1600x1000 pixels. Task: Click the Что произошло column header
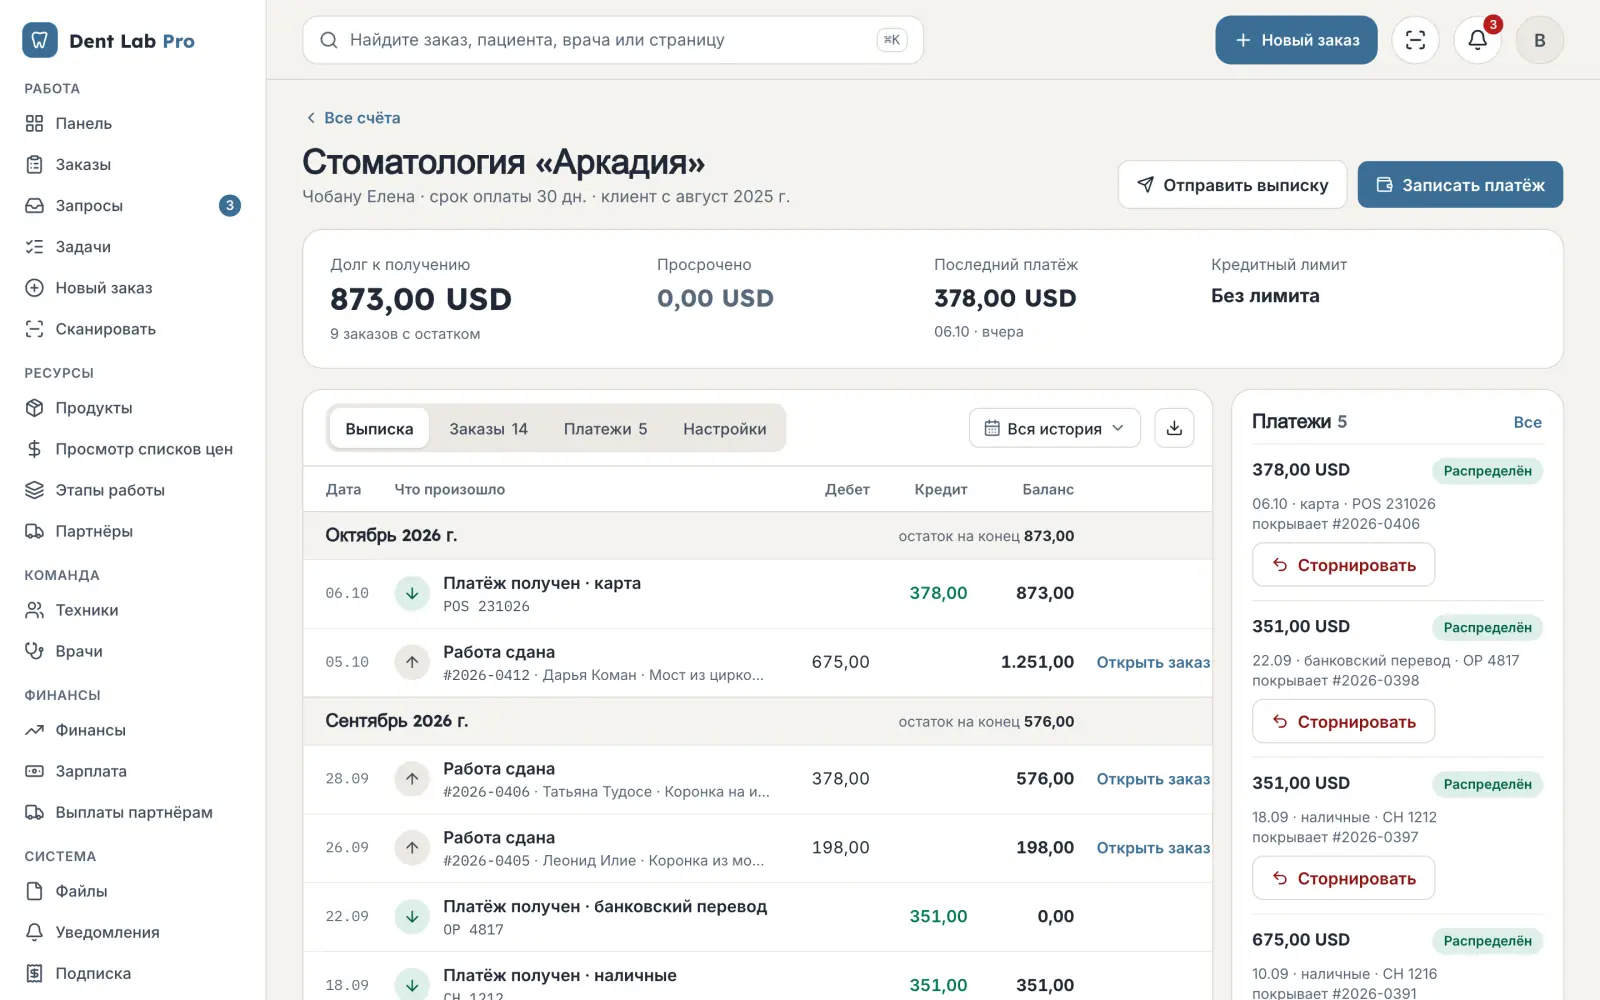(449, 489)
